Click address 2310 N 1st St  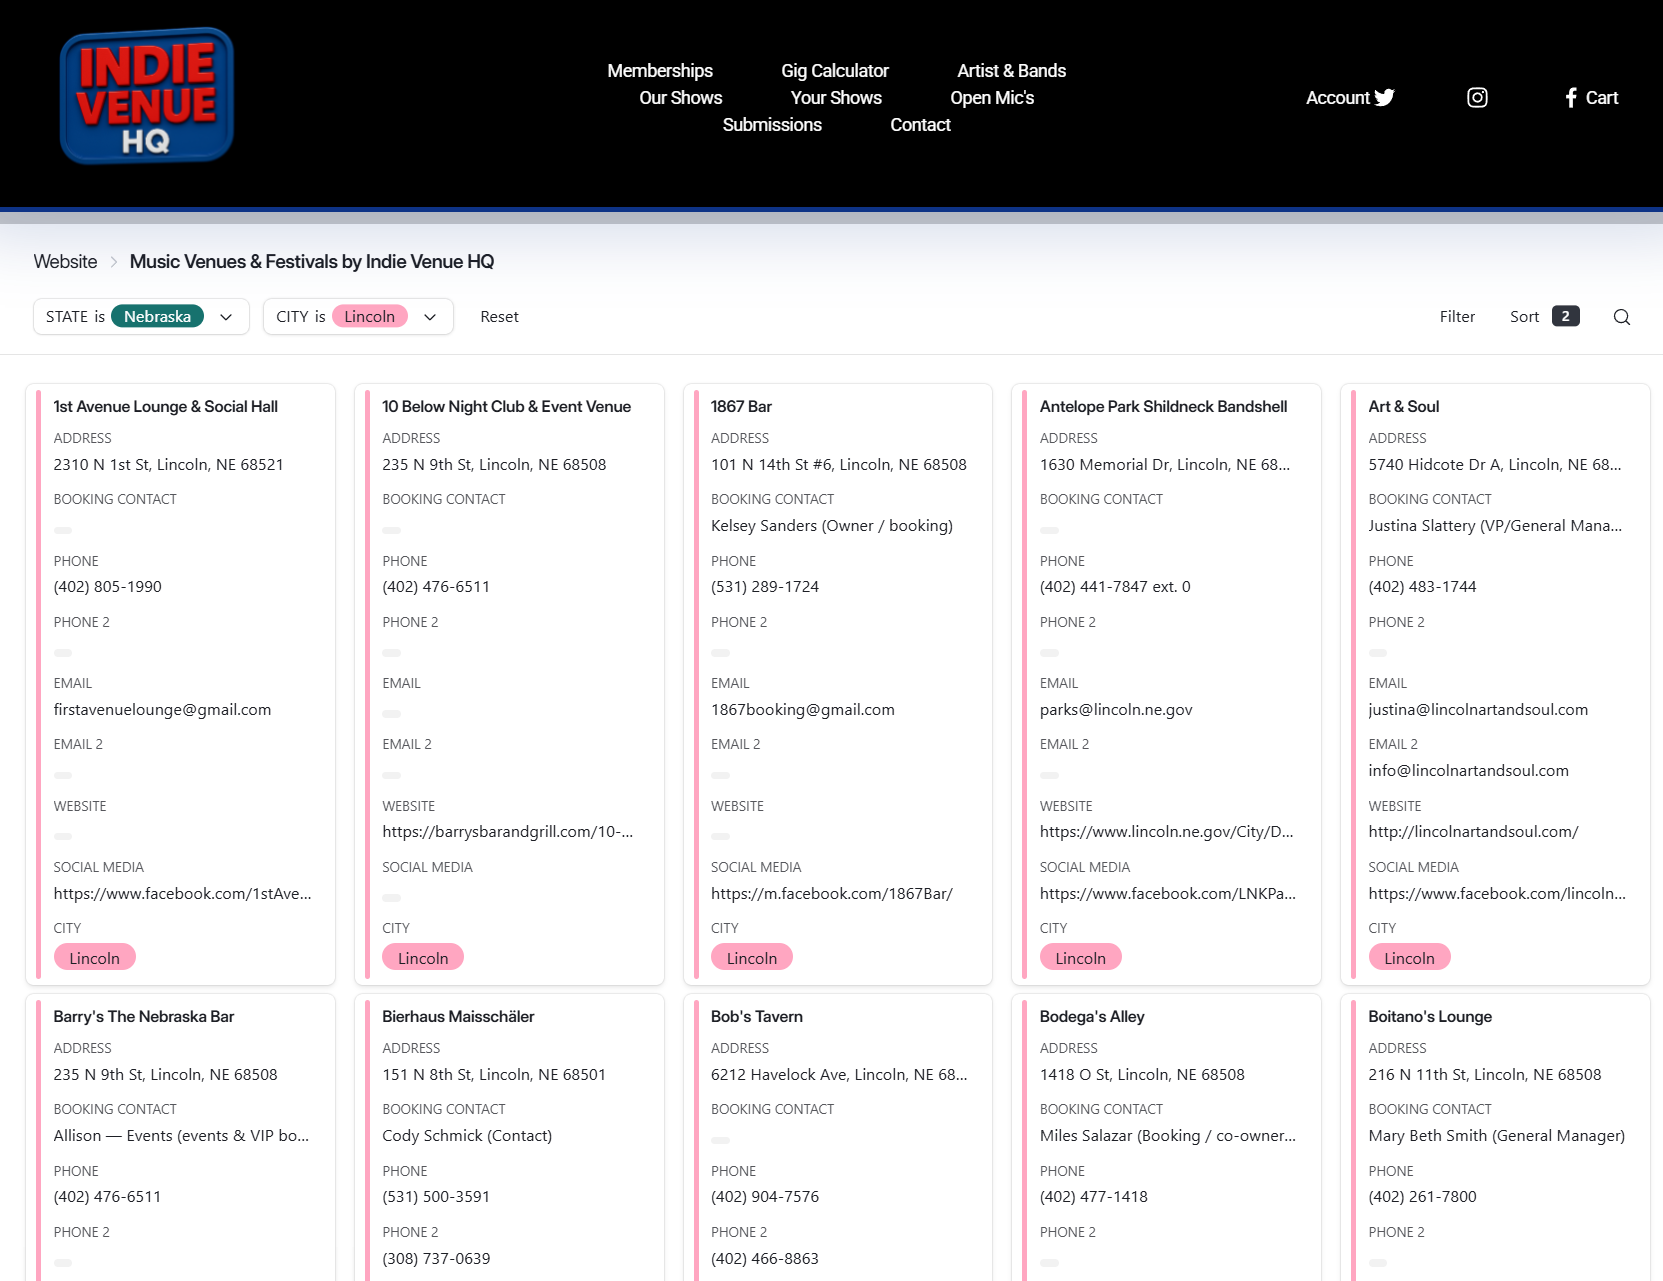168,465
